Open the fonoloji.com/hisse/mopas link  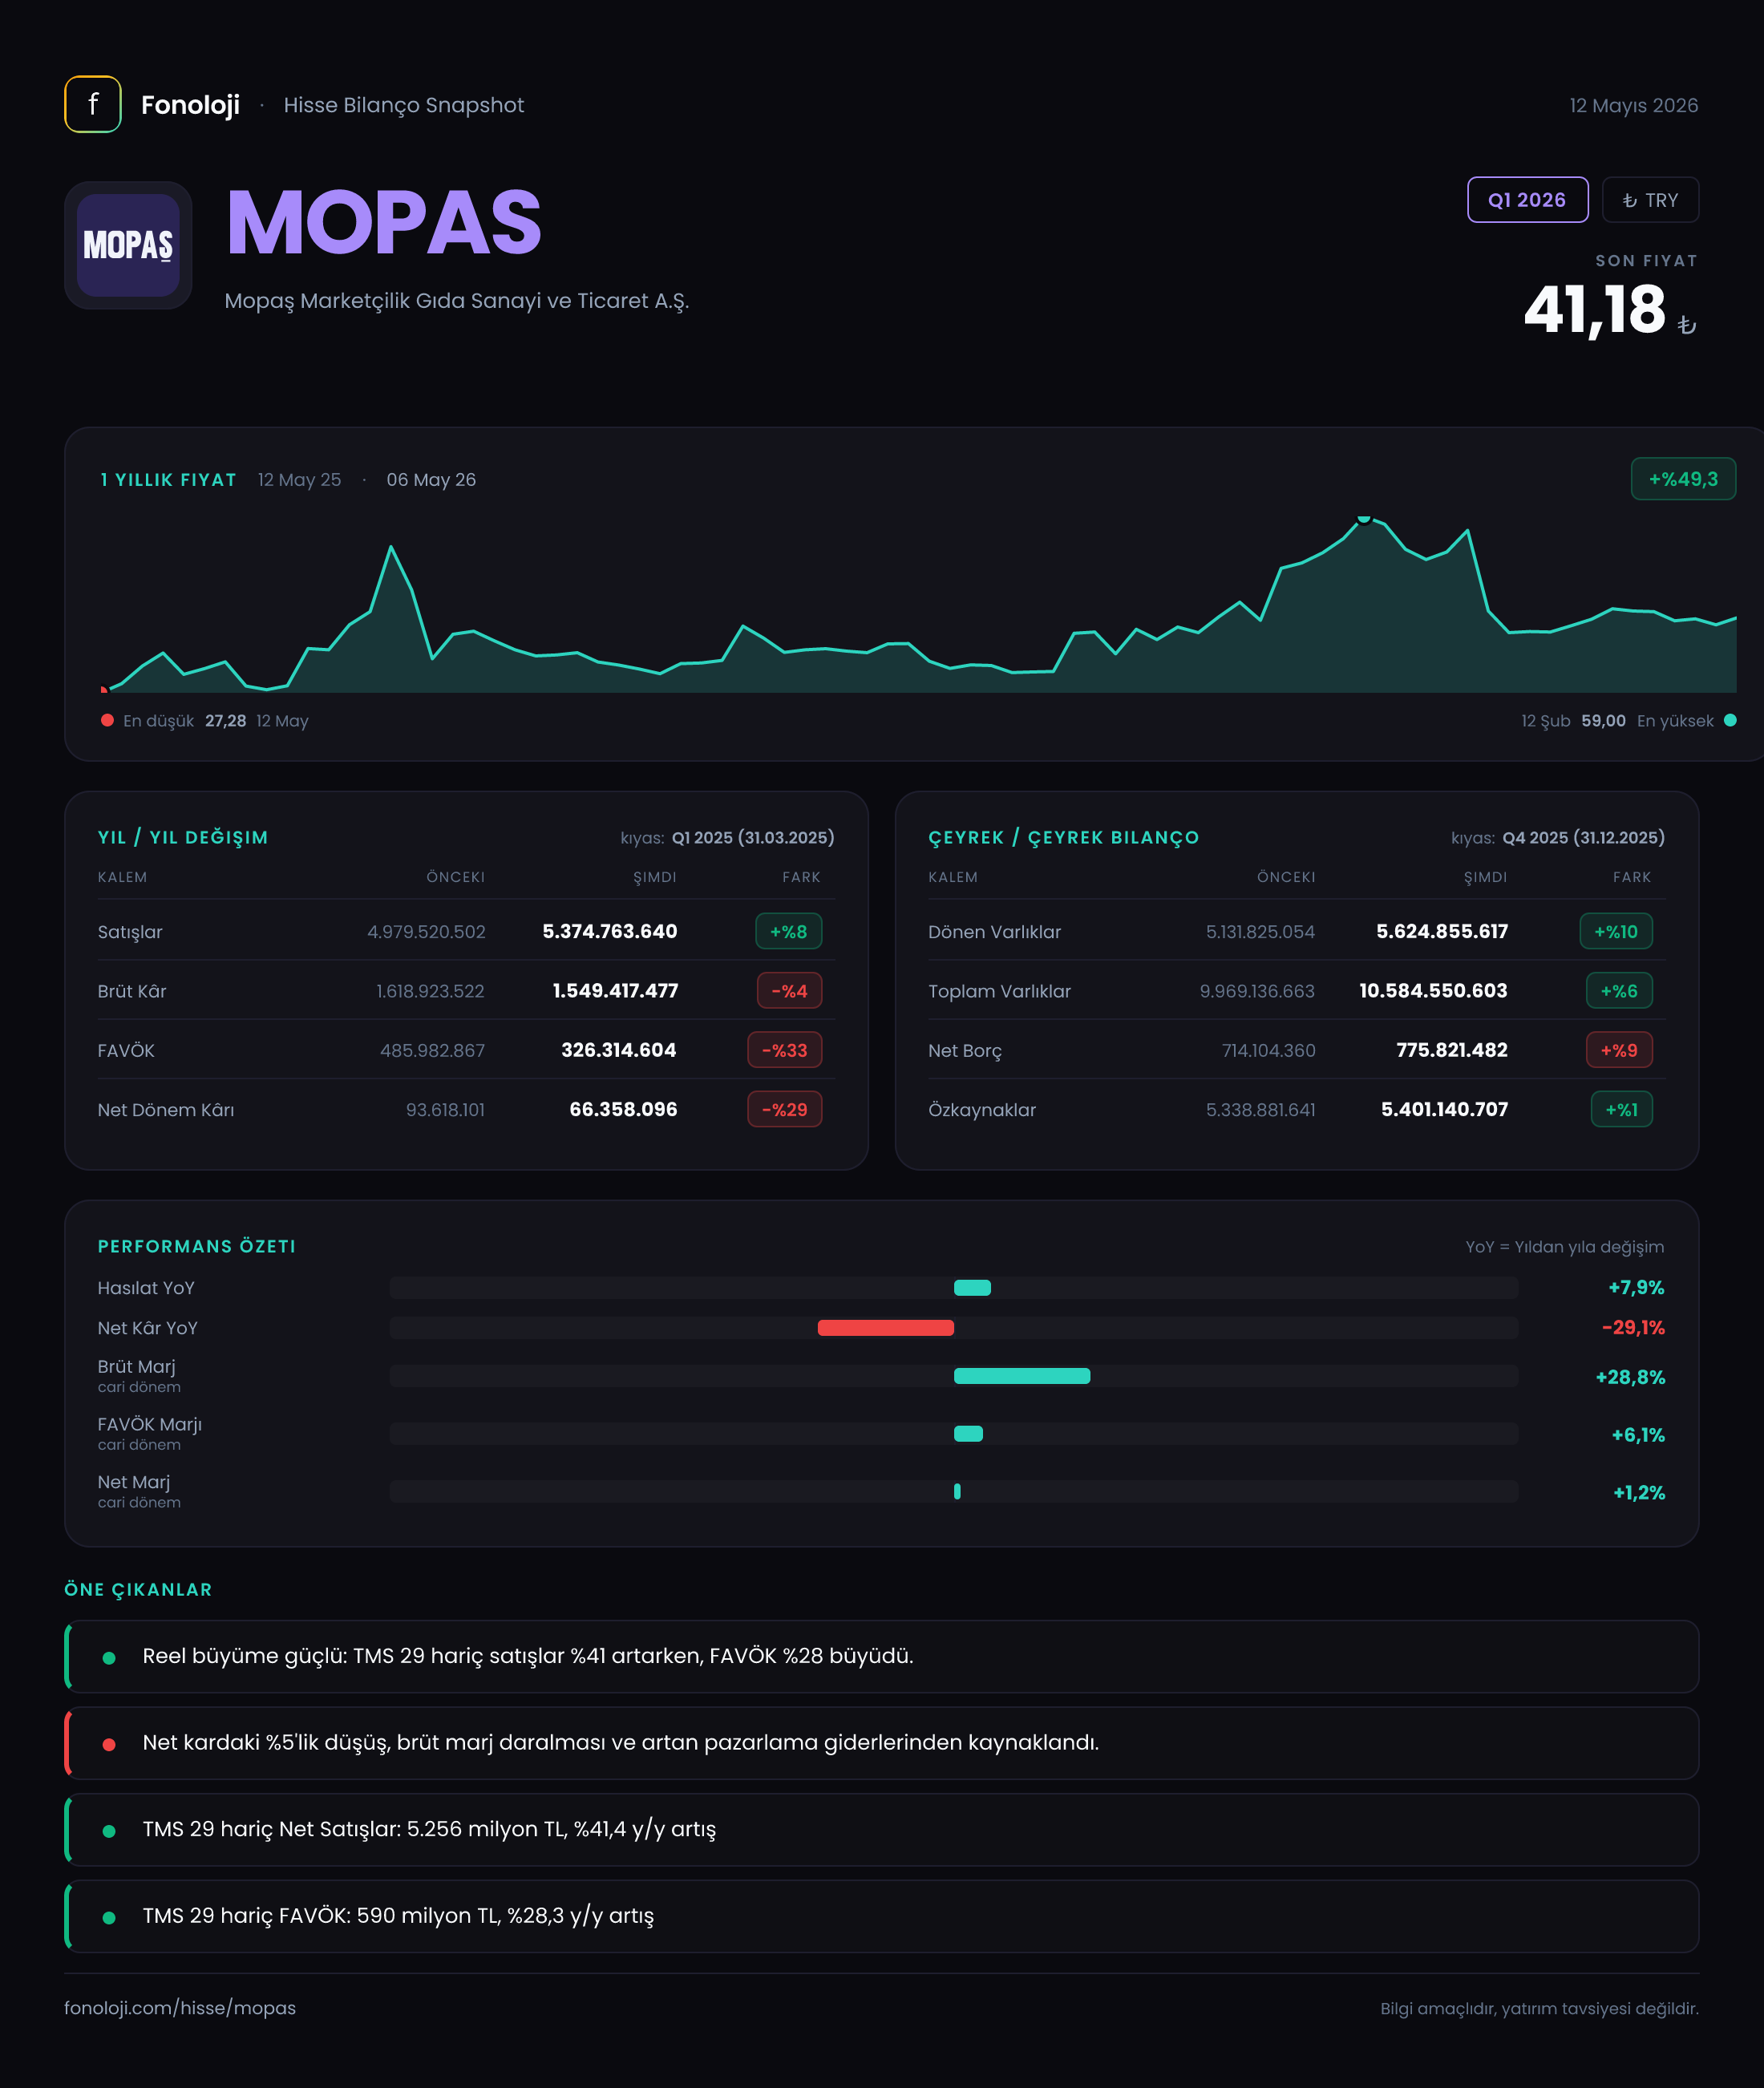click(180, 2008)
